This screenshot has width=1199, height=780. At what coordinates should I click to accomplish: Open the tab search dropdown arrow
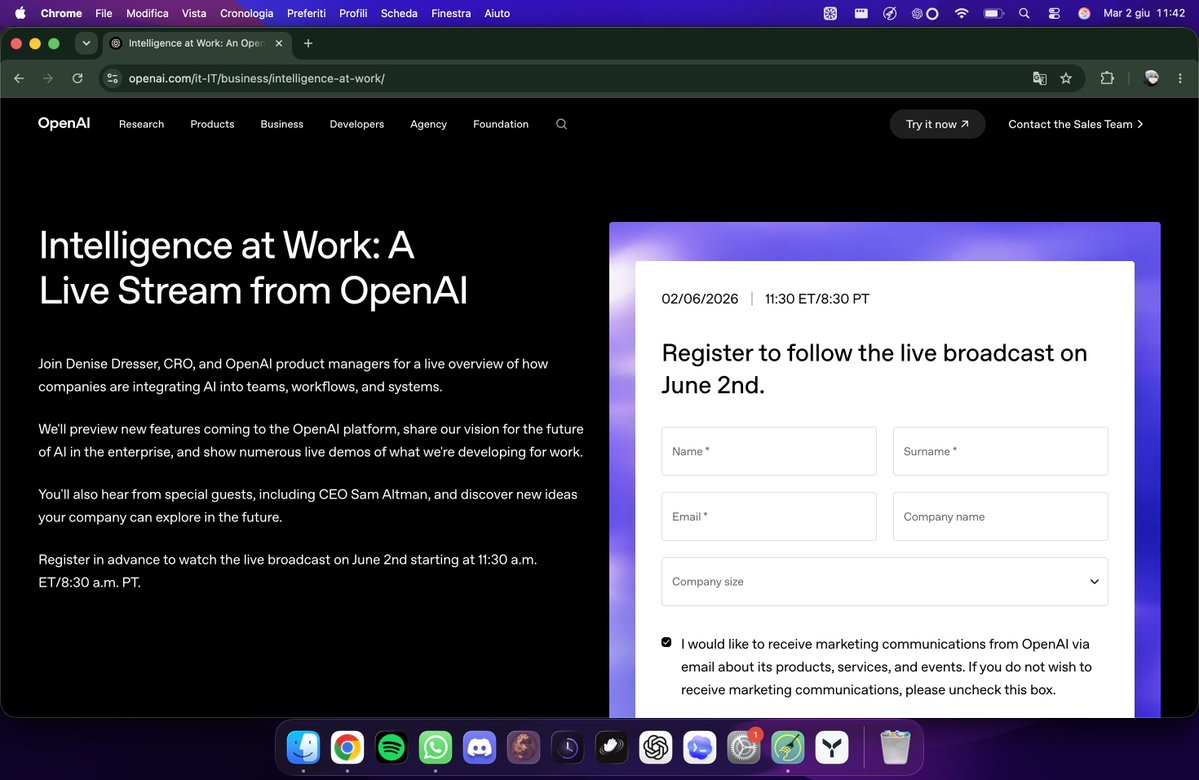(86, 44)
